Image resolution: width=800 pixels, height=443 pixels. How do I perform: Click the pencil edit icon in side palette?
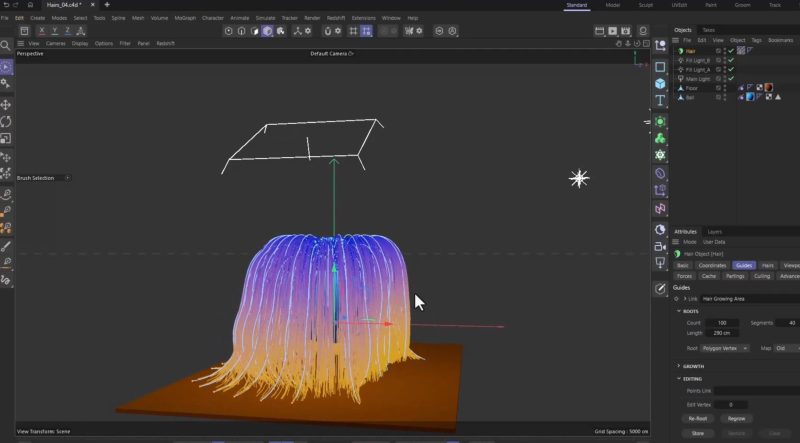660,289
